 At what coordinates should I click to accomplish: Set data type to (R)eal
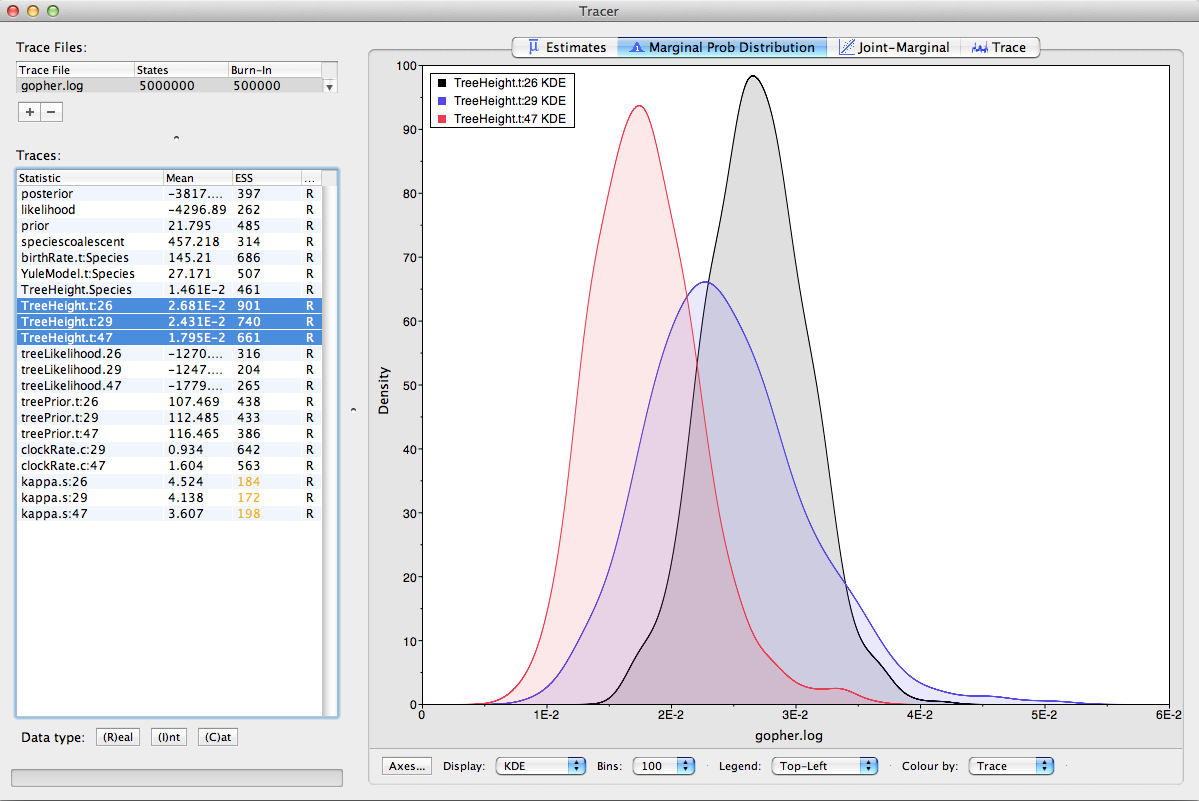(117, 738)
